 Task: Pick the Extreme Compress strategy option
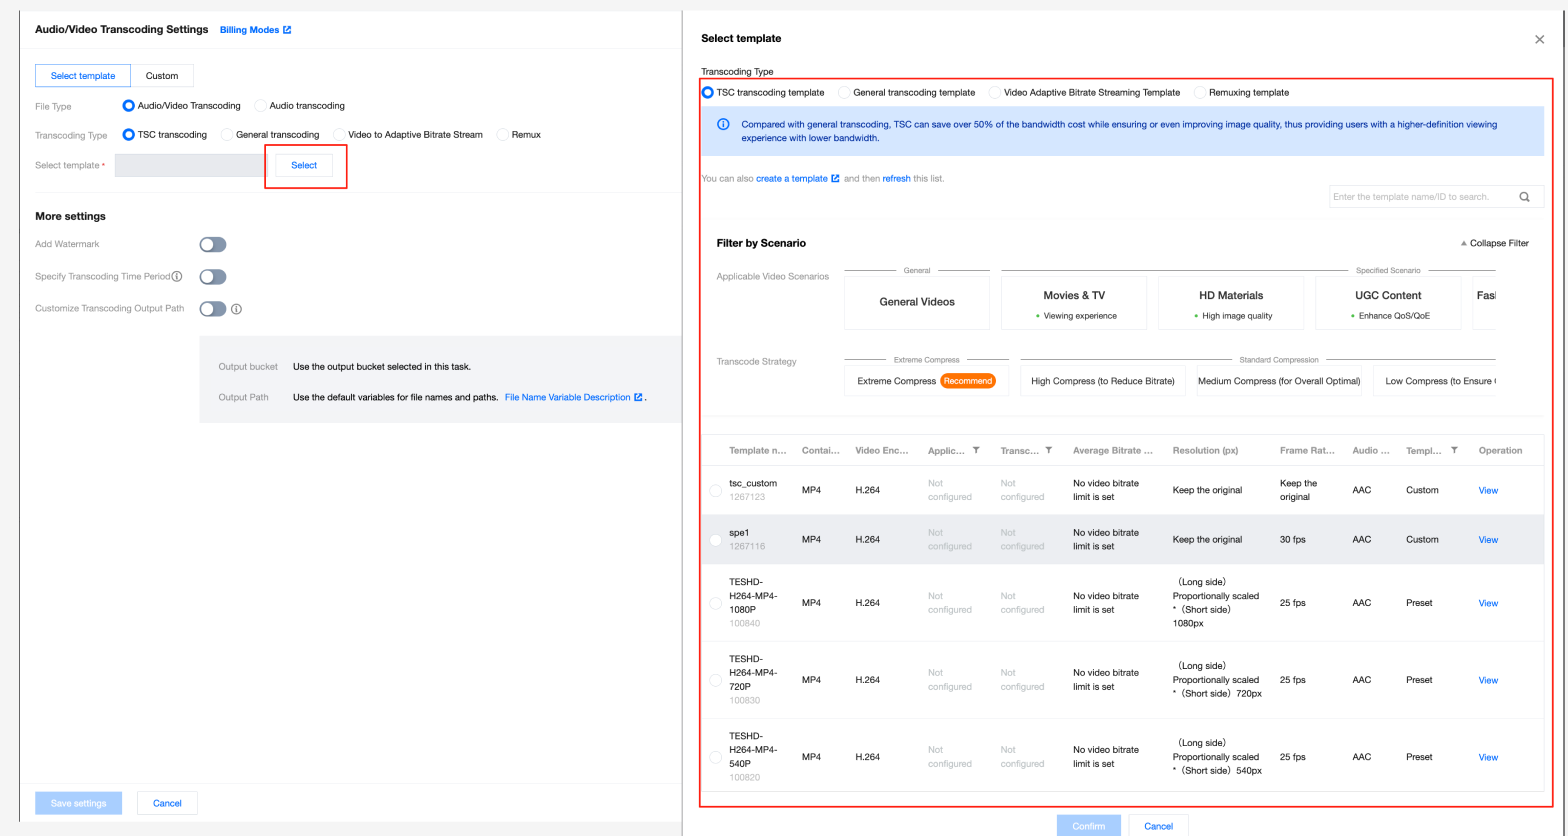pyautogui.click(x=925, y=381)
